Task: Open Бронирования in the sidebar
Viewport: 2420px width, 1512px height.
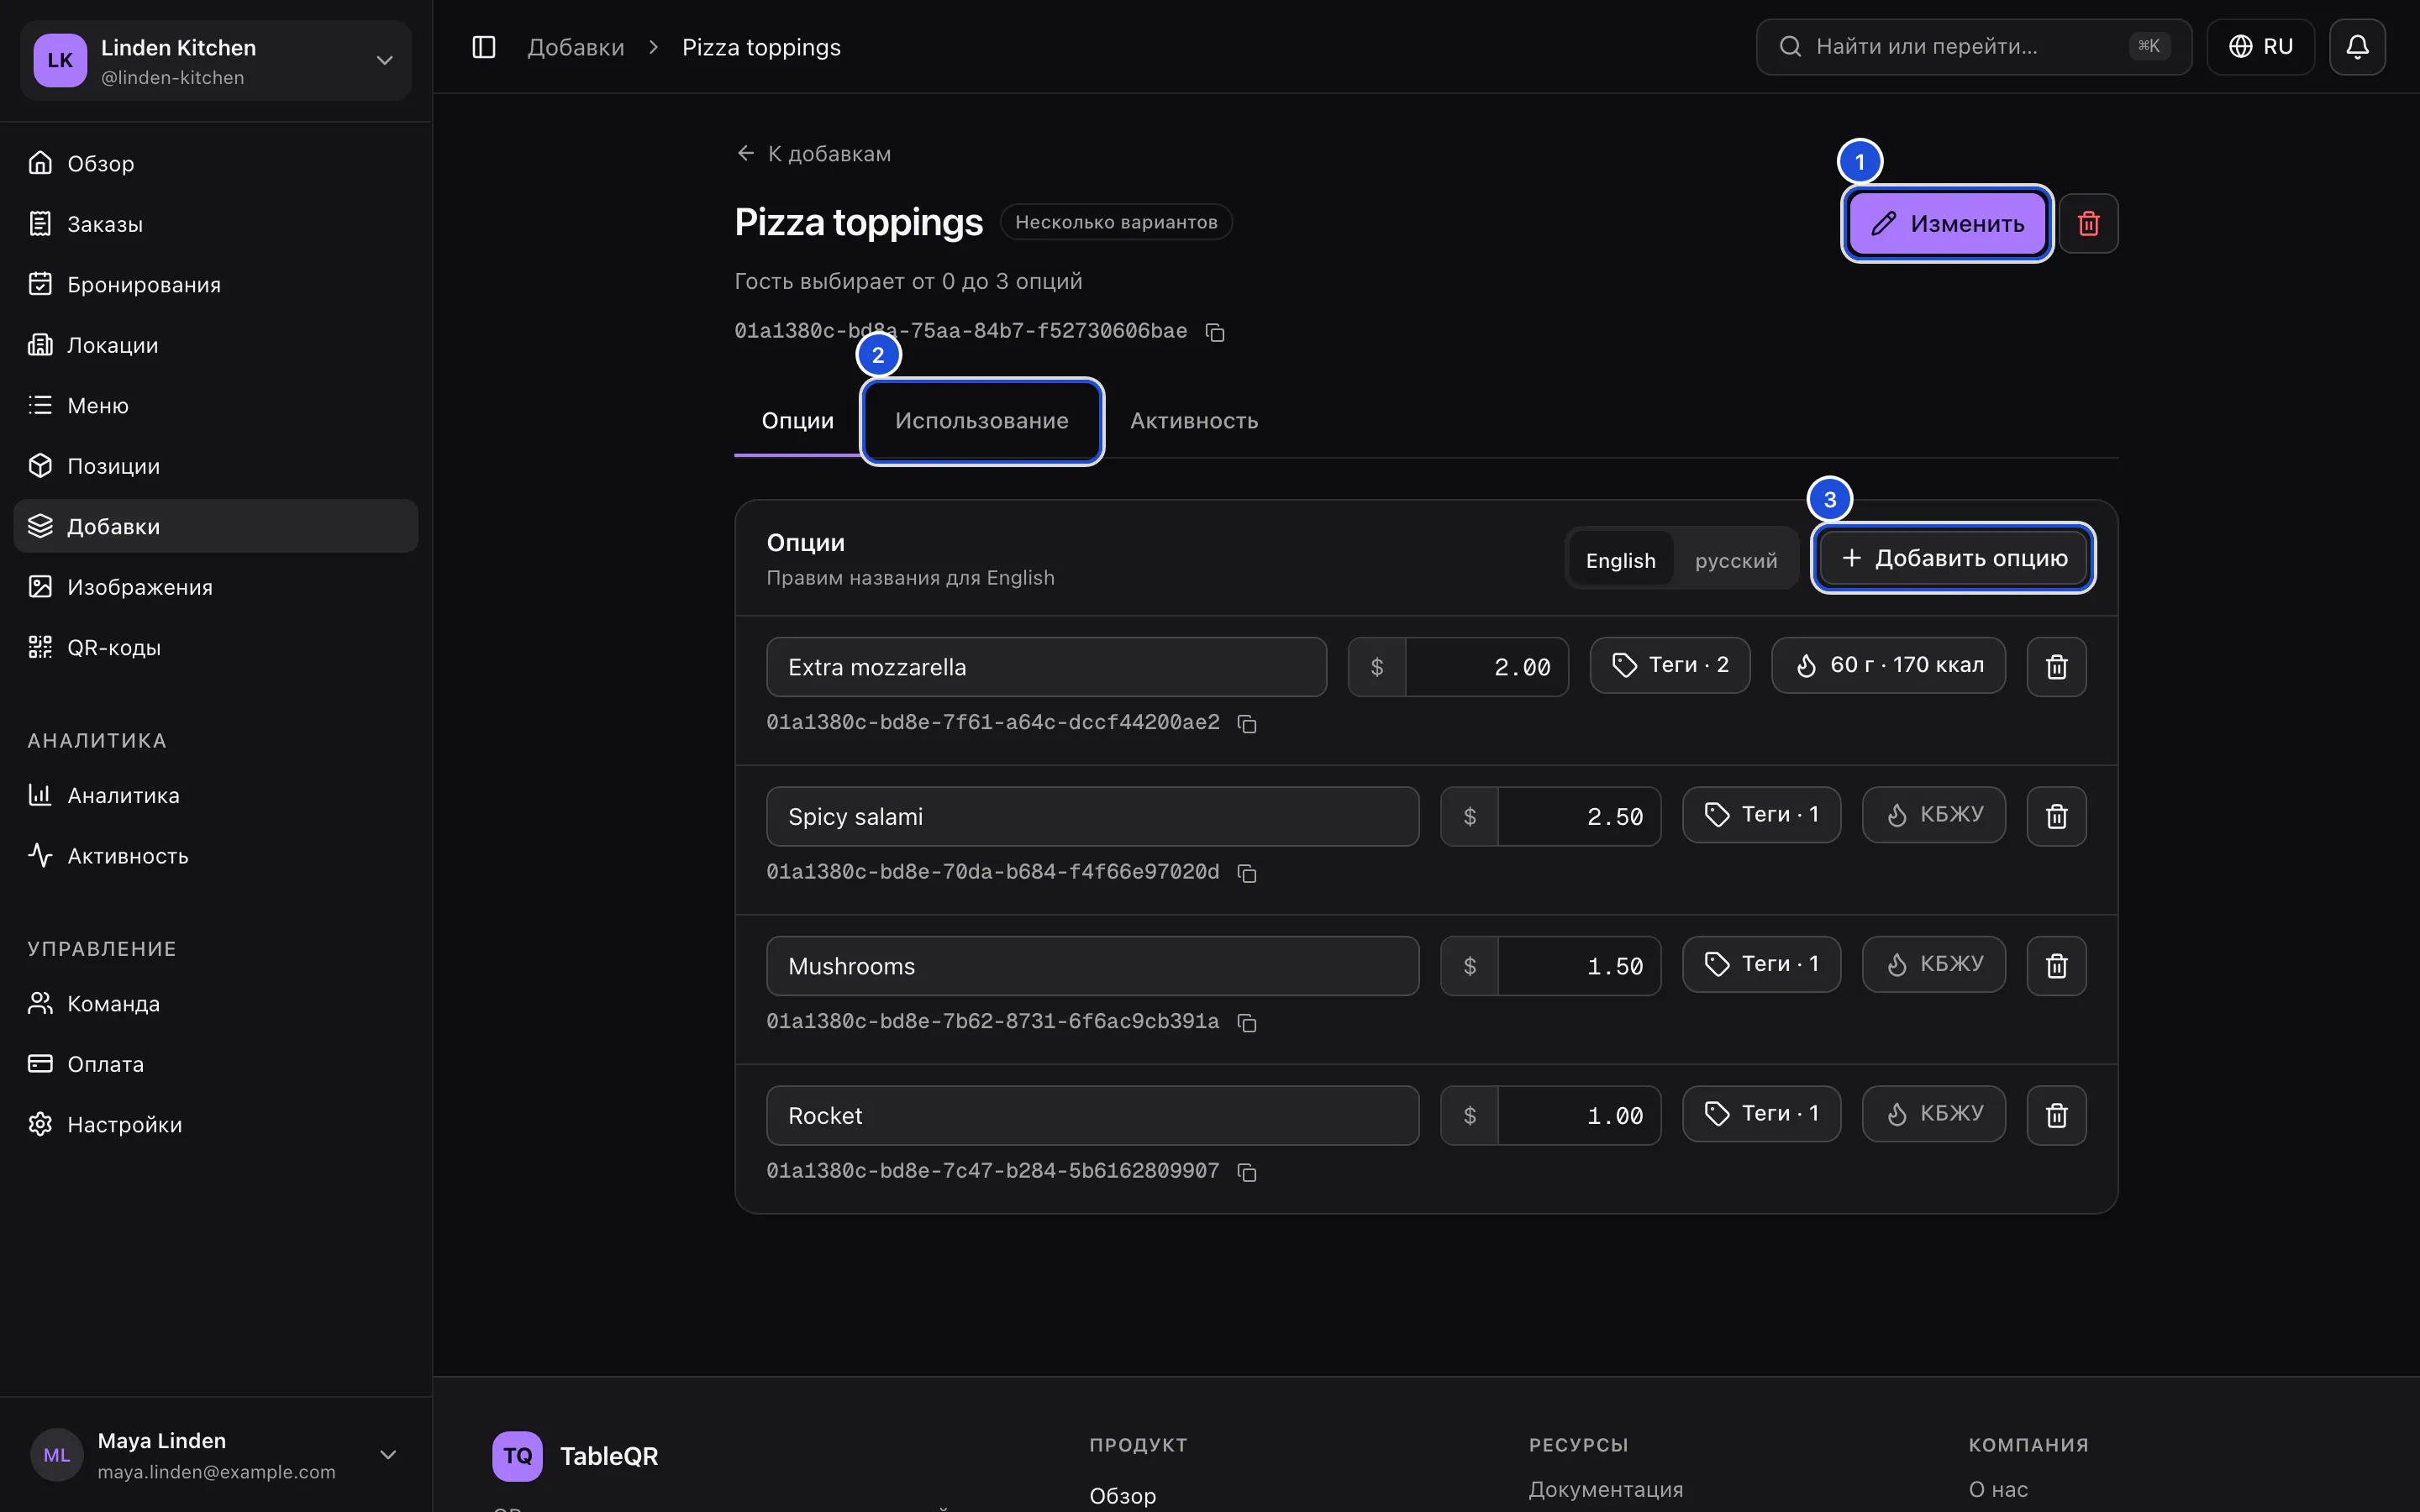Action: (216, 284)
